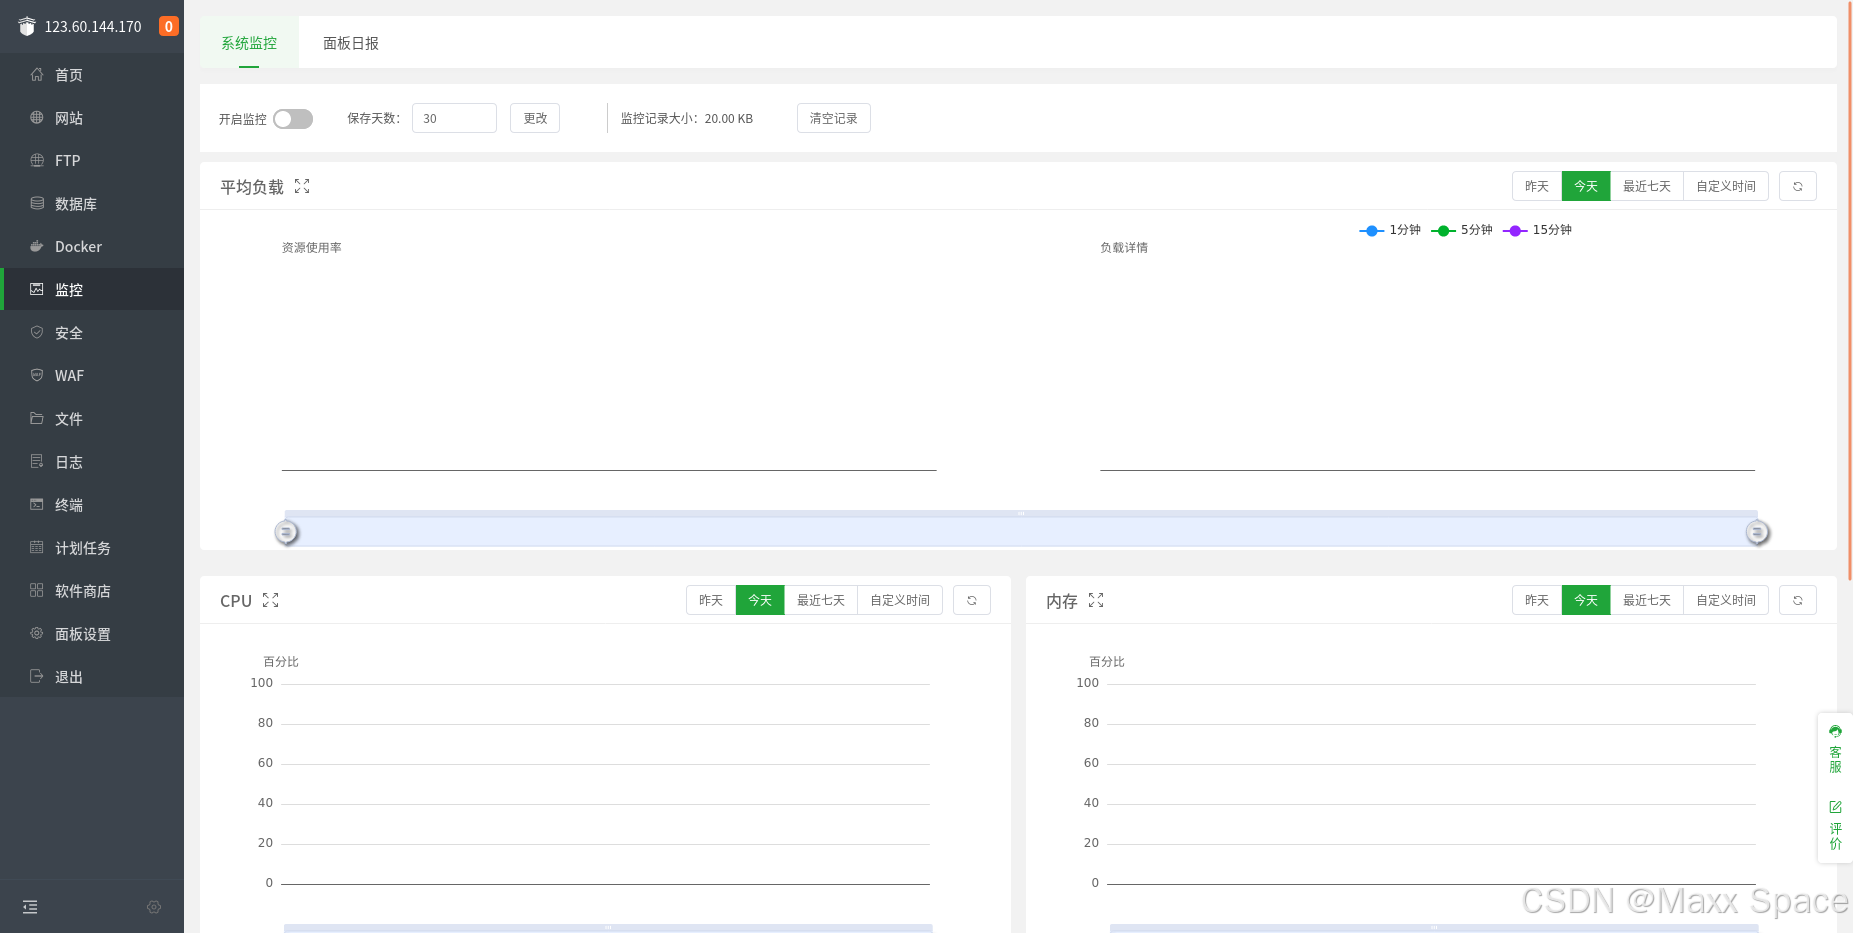Open the 计划任务 menu item
The width and height of the screenshot is (1853, 933).
[x=92, y=548]
